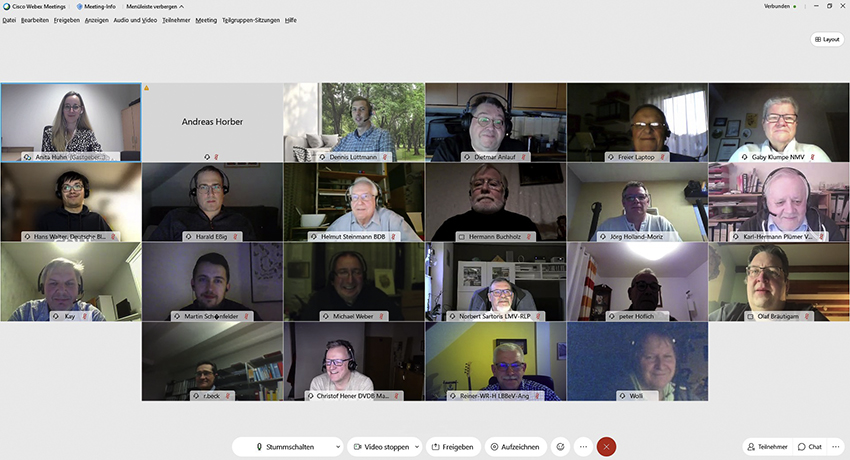The image size is (850, 460).
Task: Expand the video options arrow beside Video stoppen
Action: tap(416, 447)
